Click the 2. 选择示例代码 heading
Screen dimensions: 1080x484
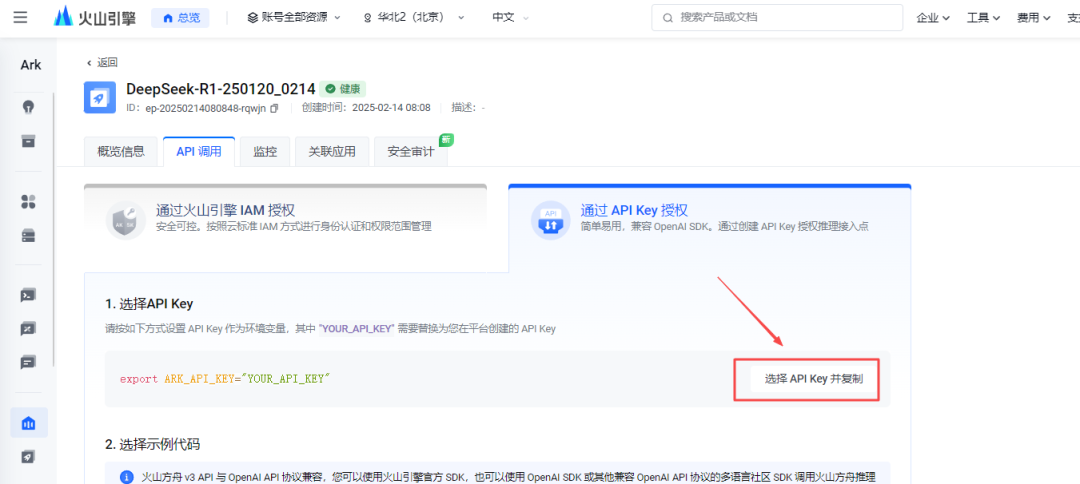[153, 444]
